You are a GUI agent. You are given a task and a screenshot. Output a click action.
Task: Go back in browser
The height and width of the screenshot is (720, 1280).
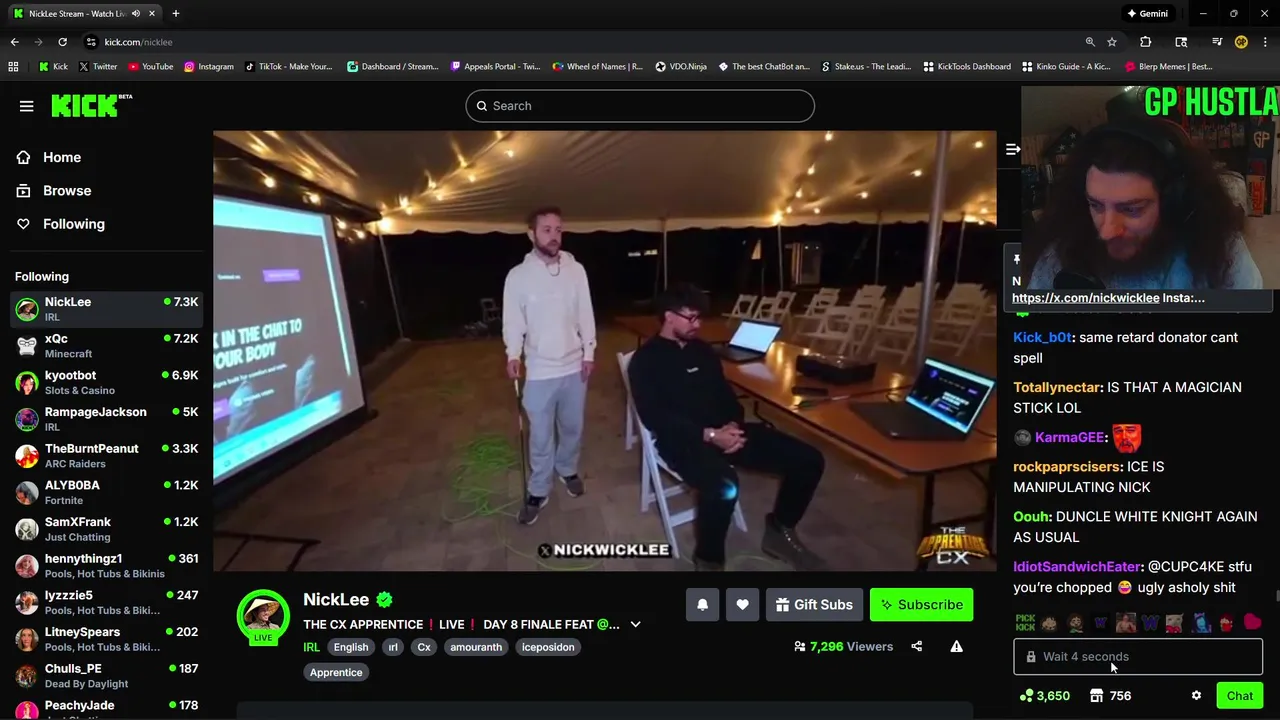click(14, 42)
